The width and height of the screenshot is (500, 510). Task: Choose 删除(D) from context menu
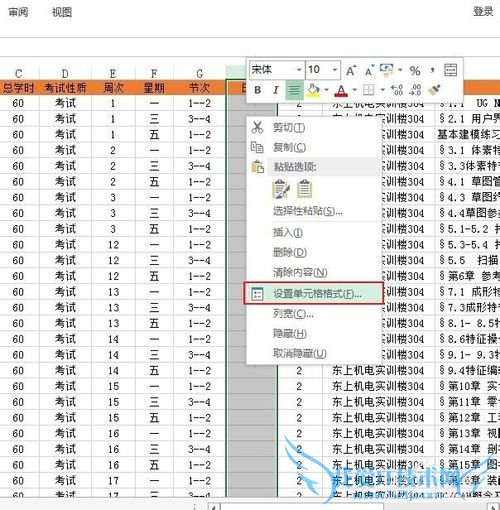pyautogui.click(x=290, y=252)
